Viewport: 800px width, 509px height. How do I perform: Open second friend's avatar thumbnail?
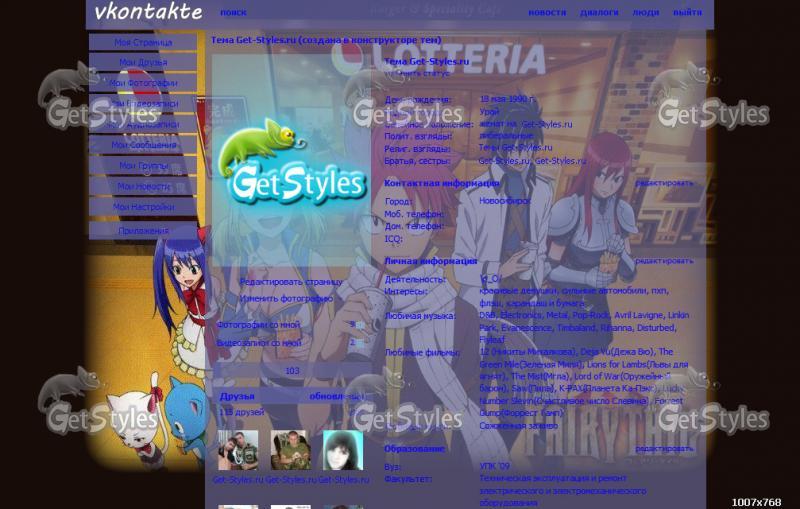291,450
